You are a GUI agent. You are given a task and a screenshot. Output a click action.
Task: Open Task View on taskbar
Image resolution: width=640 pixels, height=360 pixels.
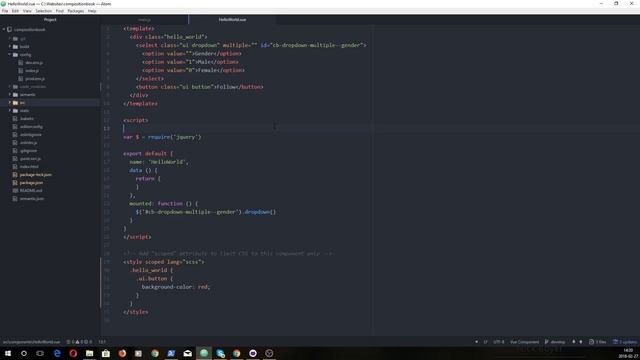[40, 353]
